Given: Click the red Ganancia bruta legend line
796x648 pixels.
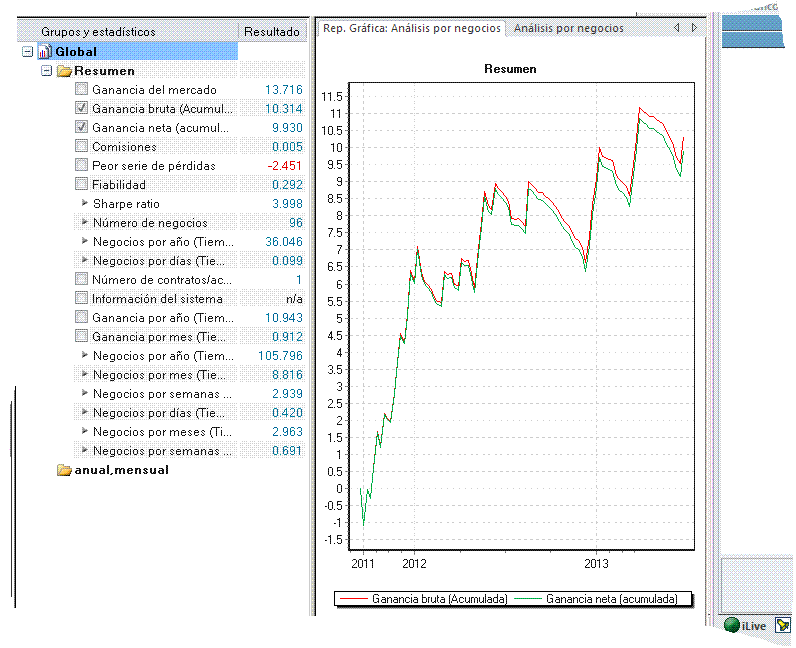Looking at the screenshot, I should click(354, 599).
